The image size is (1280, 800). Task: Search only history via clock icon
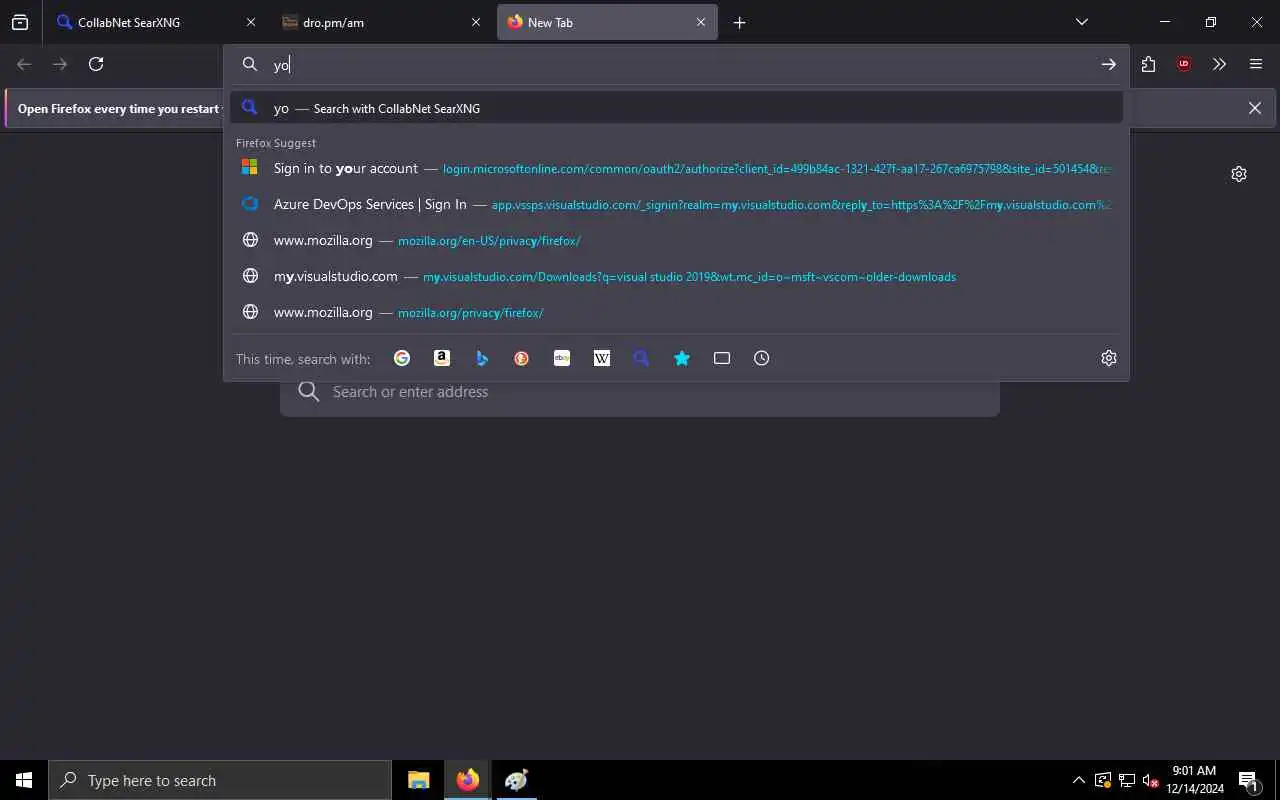point(762,358)
